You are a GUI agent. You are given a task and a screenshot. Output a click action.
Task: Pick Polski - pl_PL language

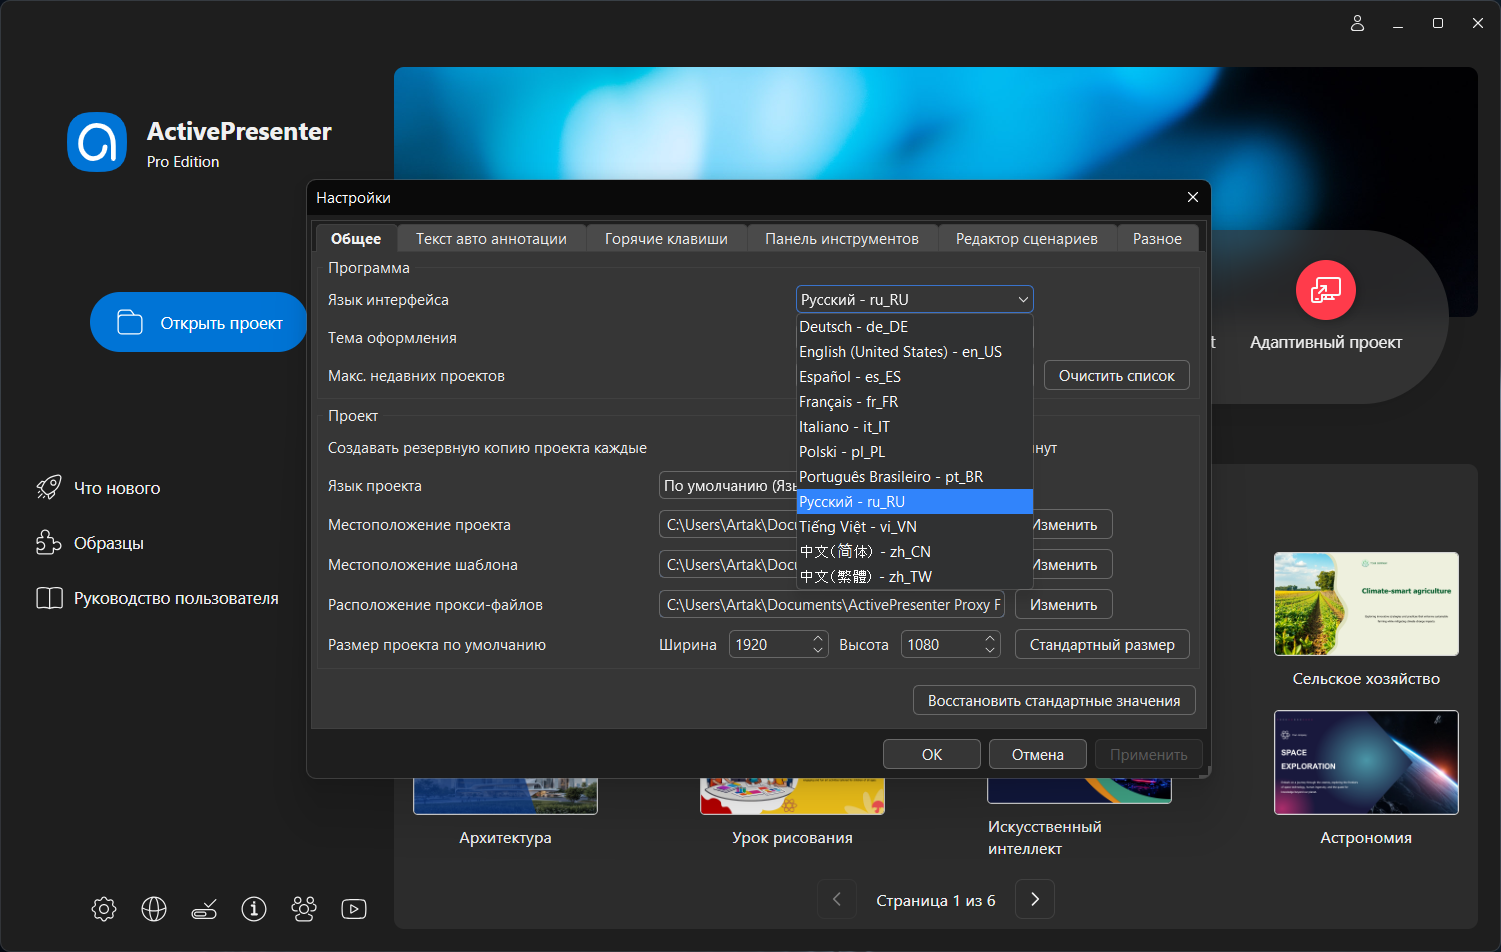coord(914,452)
